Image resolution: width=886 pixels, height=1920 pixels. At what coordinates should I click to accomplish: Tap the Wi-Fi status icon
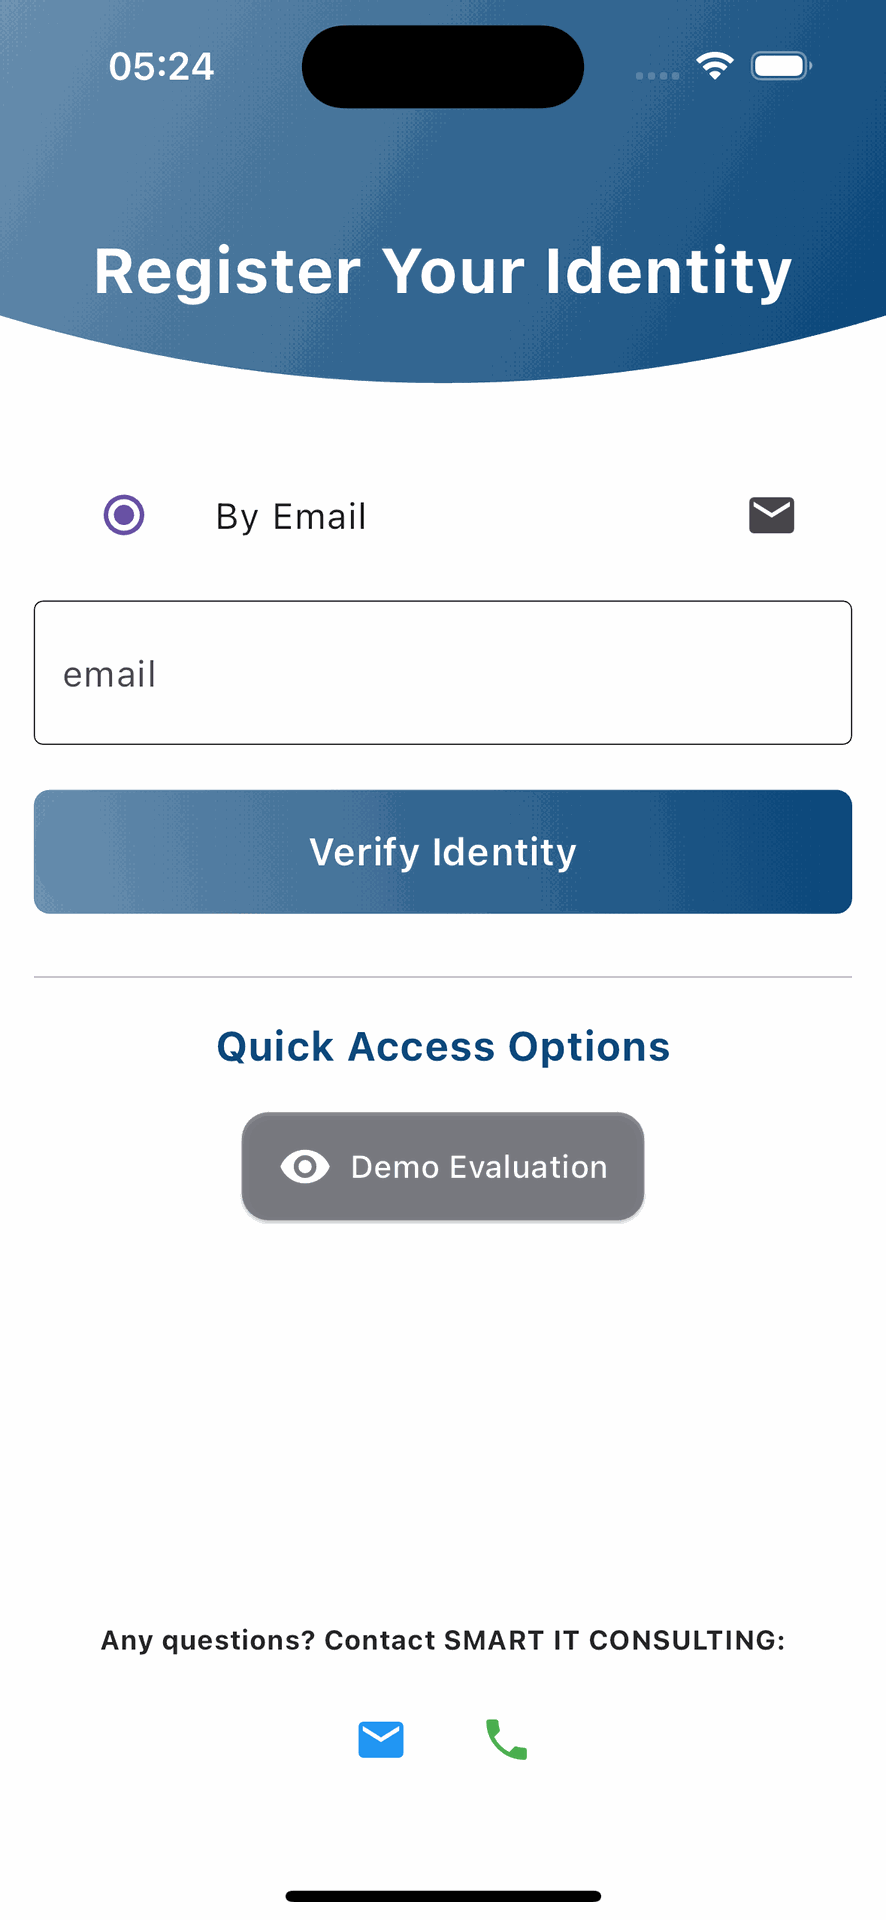pos(715,67)
